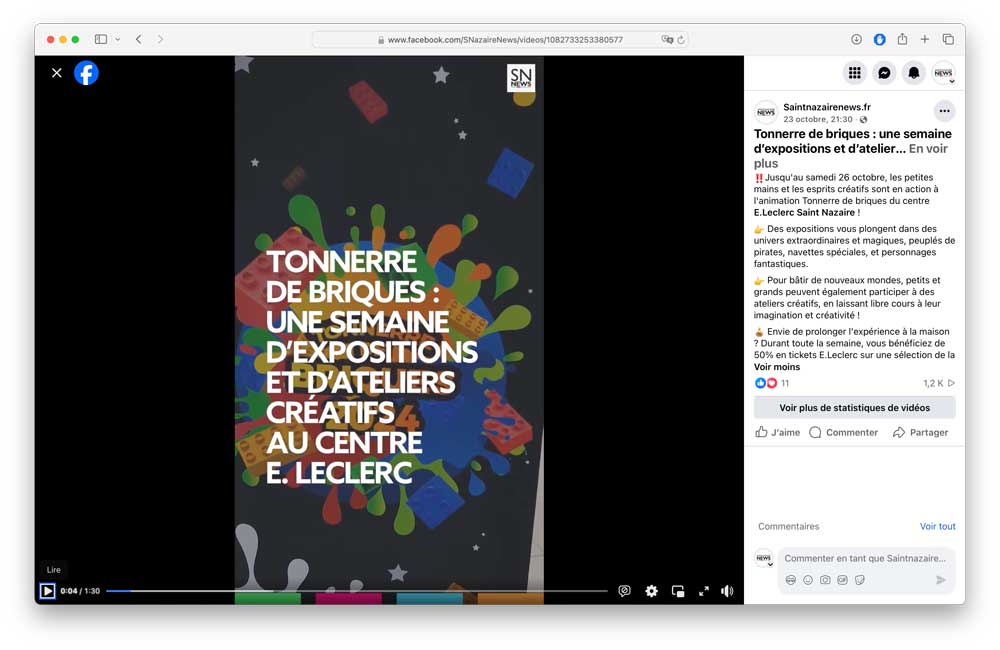1000x650 pixels.
Task: Reload the page
Action: pyautogui.click(x=681, y=40)
